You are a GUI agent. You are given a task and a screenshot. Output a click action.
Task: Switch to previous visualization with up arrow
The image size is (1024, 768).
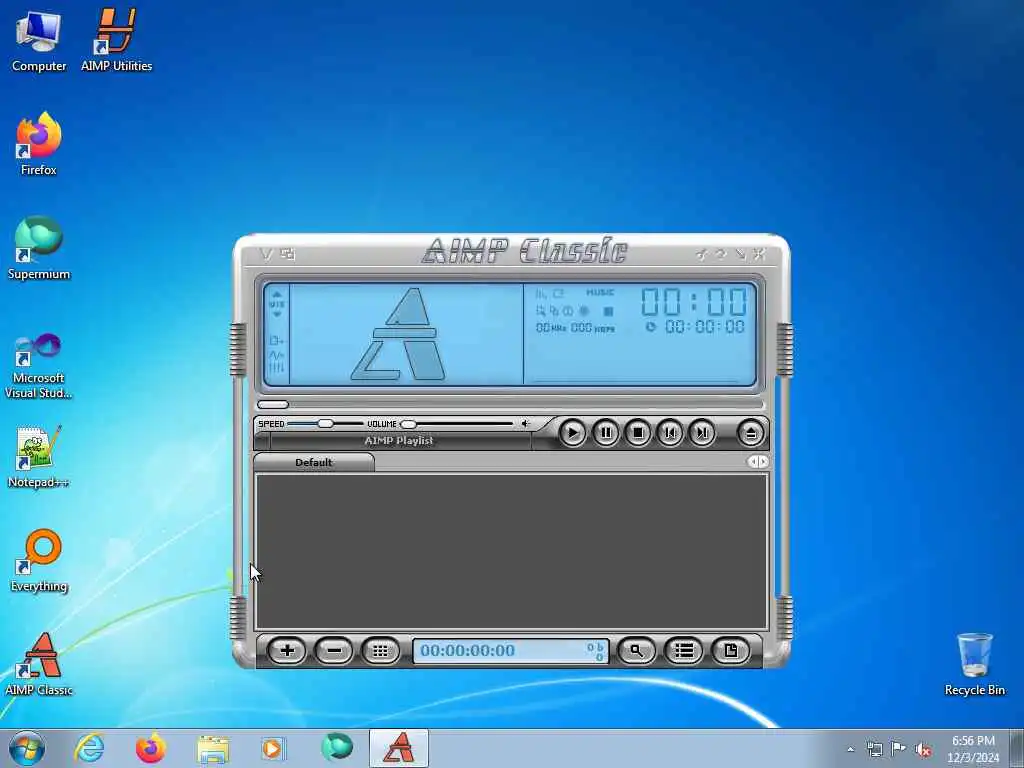[277, 295]
